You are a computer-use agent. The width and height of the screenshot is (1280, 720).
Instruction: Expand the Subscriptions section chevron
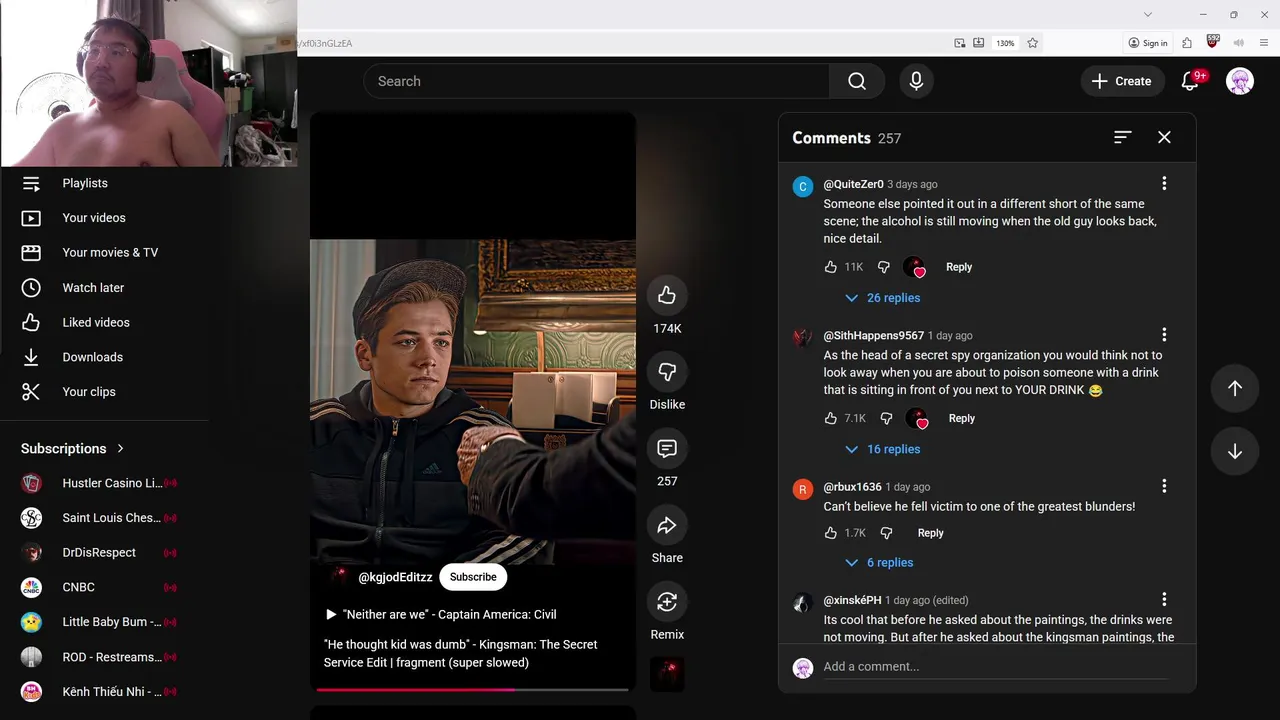click(120, 448)
